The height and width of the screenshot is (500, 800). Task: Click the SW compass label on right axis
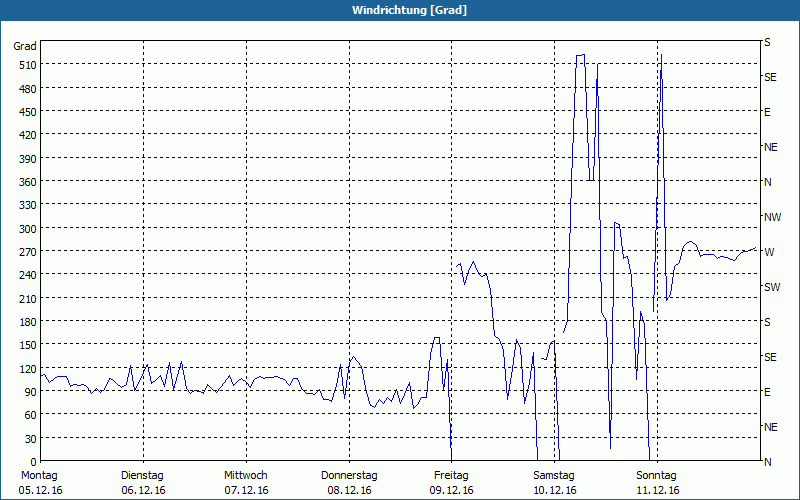(x=772, y=287)
